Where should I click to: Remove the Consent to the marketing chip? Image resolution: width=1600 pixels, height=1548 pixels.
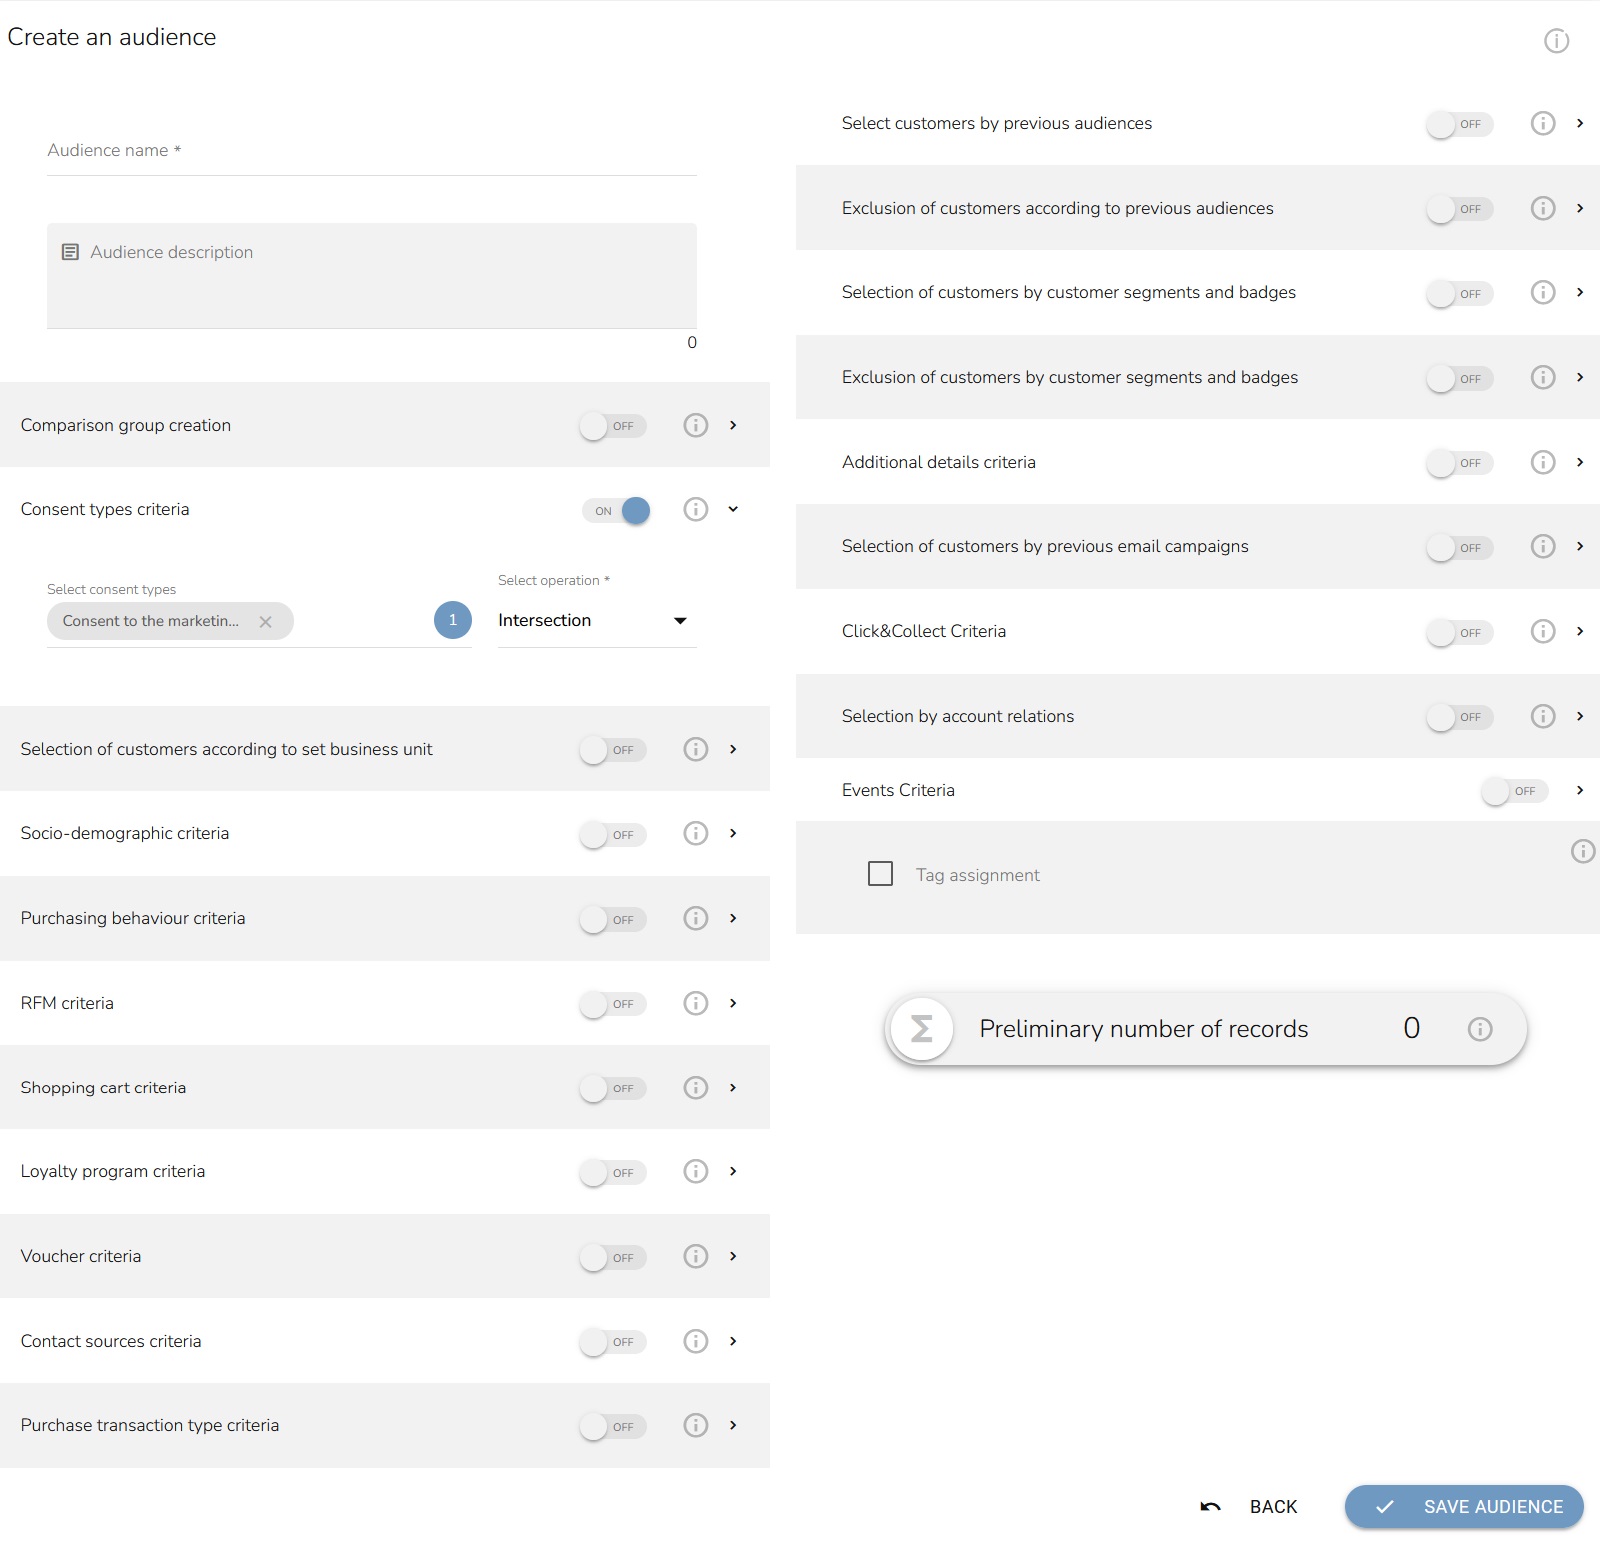(266, 622)
